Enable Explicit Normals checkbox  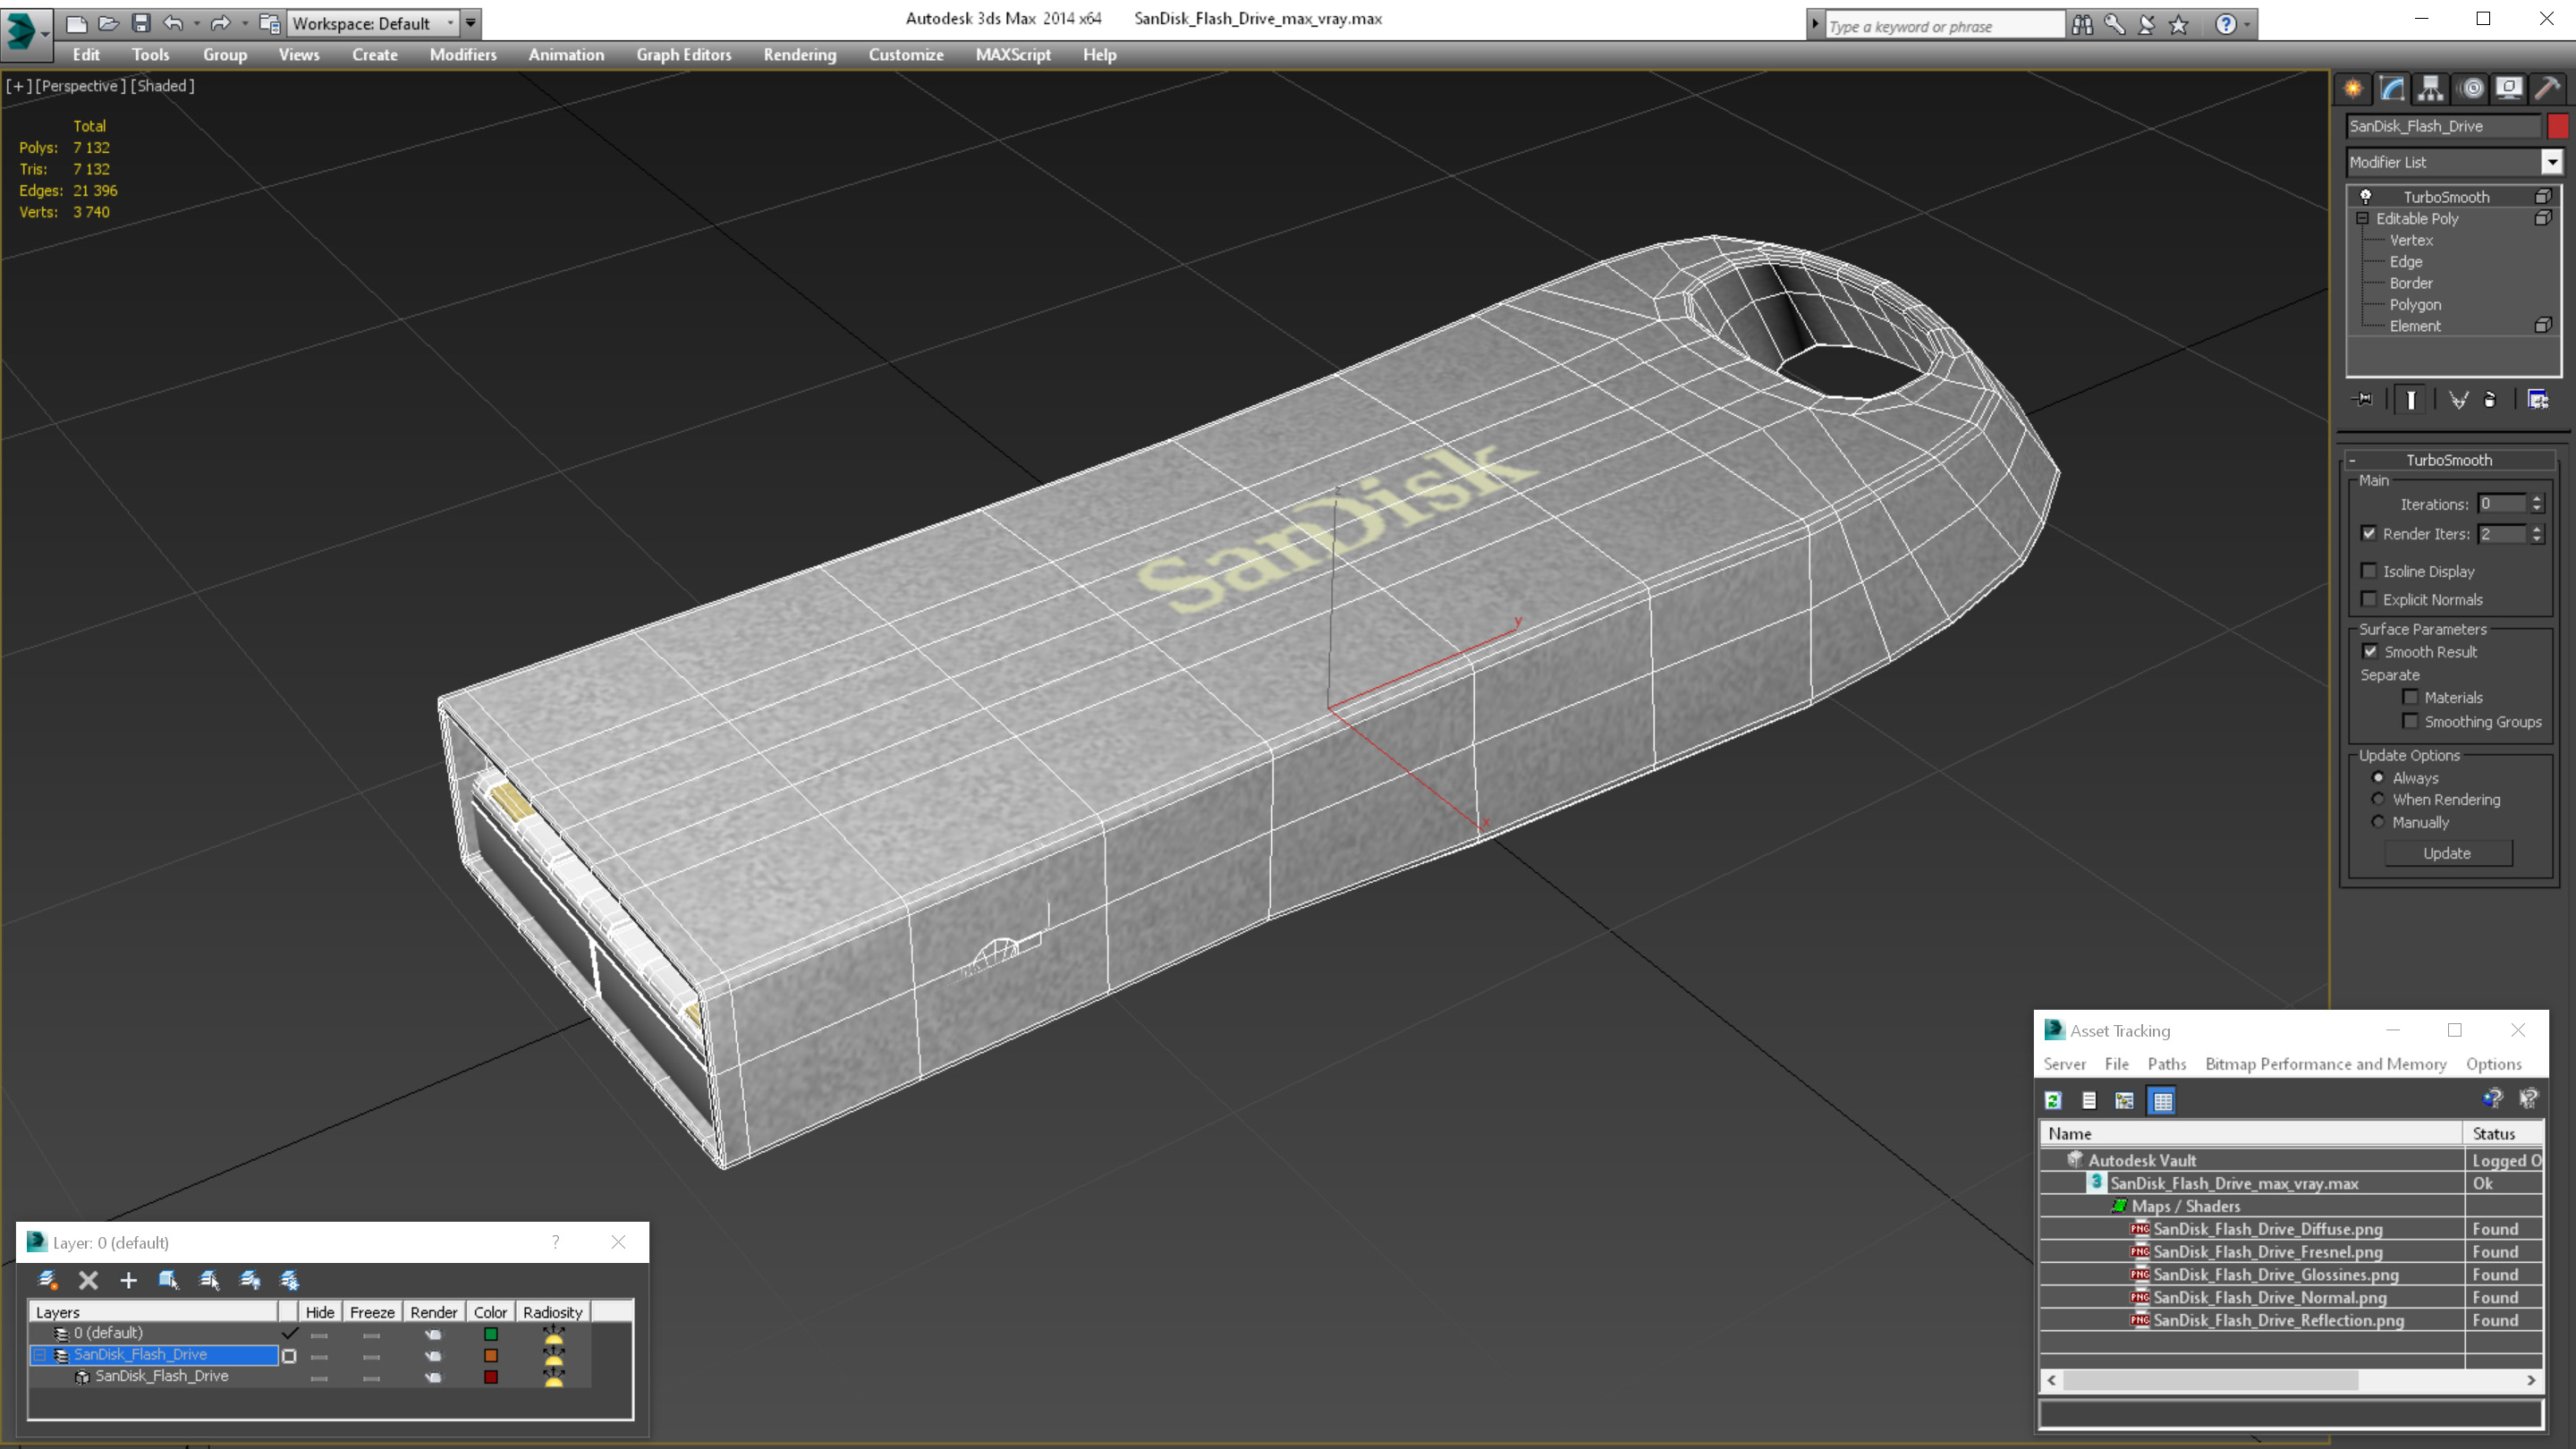click(2368, 599)
